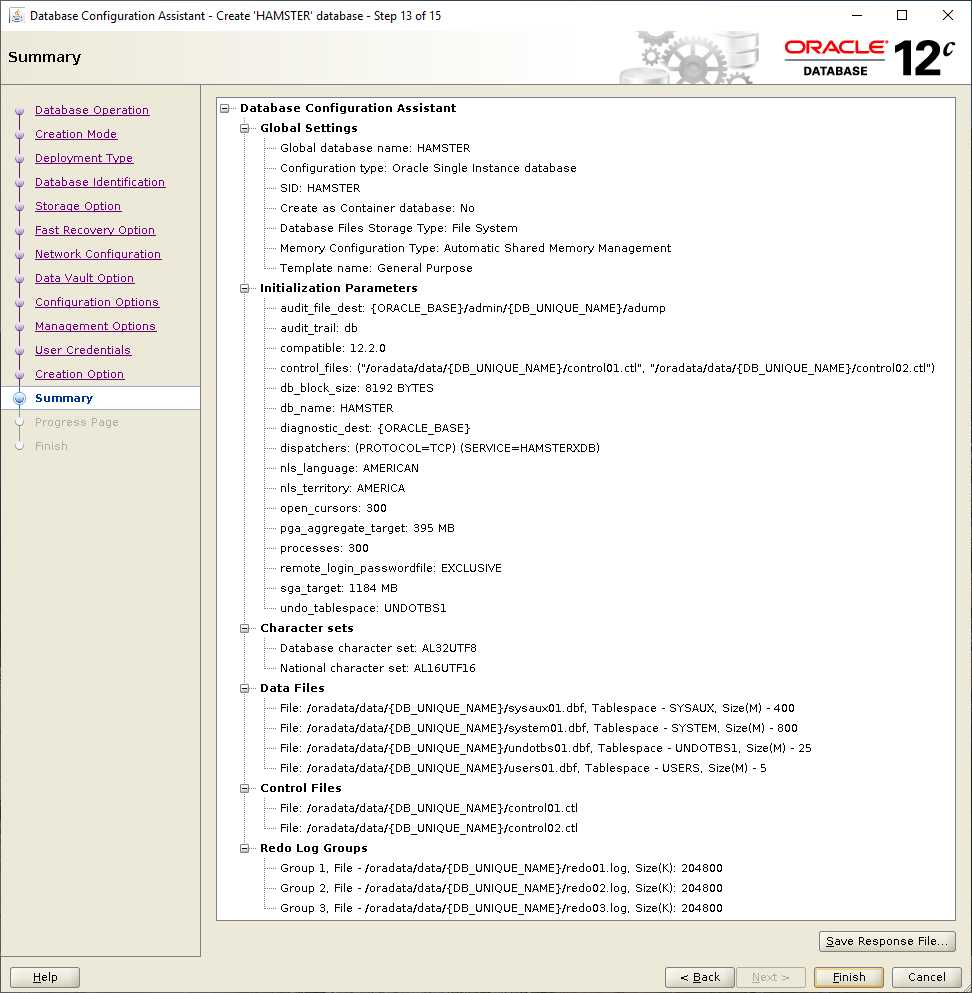Screen dimensions: 972x993
Task: Open the Creation Mode step
Action: click(x=76, y=134)
